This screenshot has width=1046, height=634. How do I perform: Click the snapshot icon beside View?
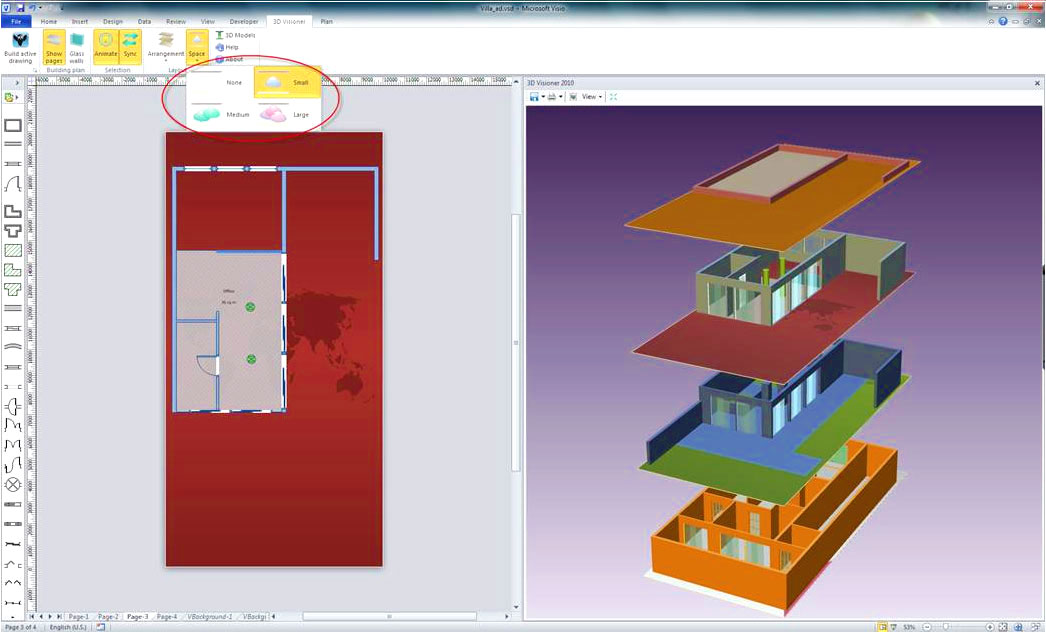tap(573, 97)
